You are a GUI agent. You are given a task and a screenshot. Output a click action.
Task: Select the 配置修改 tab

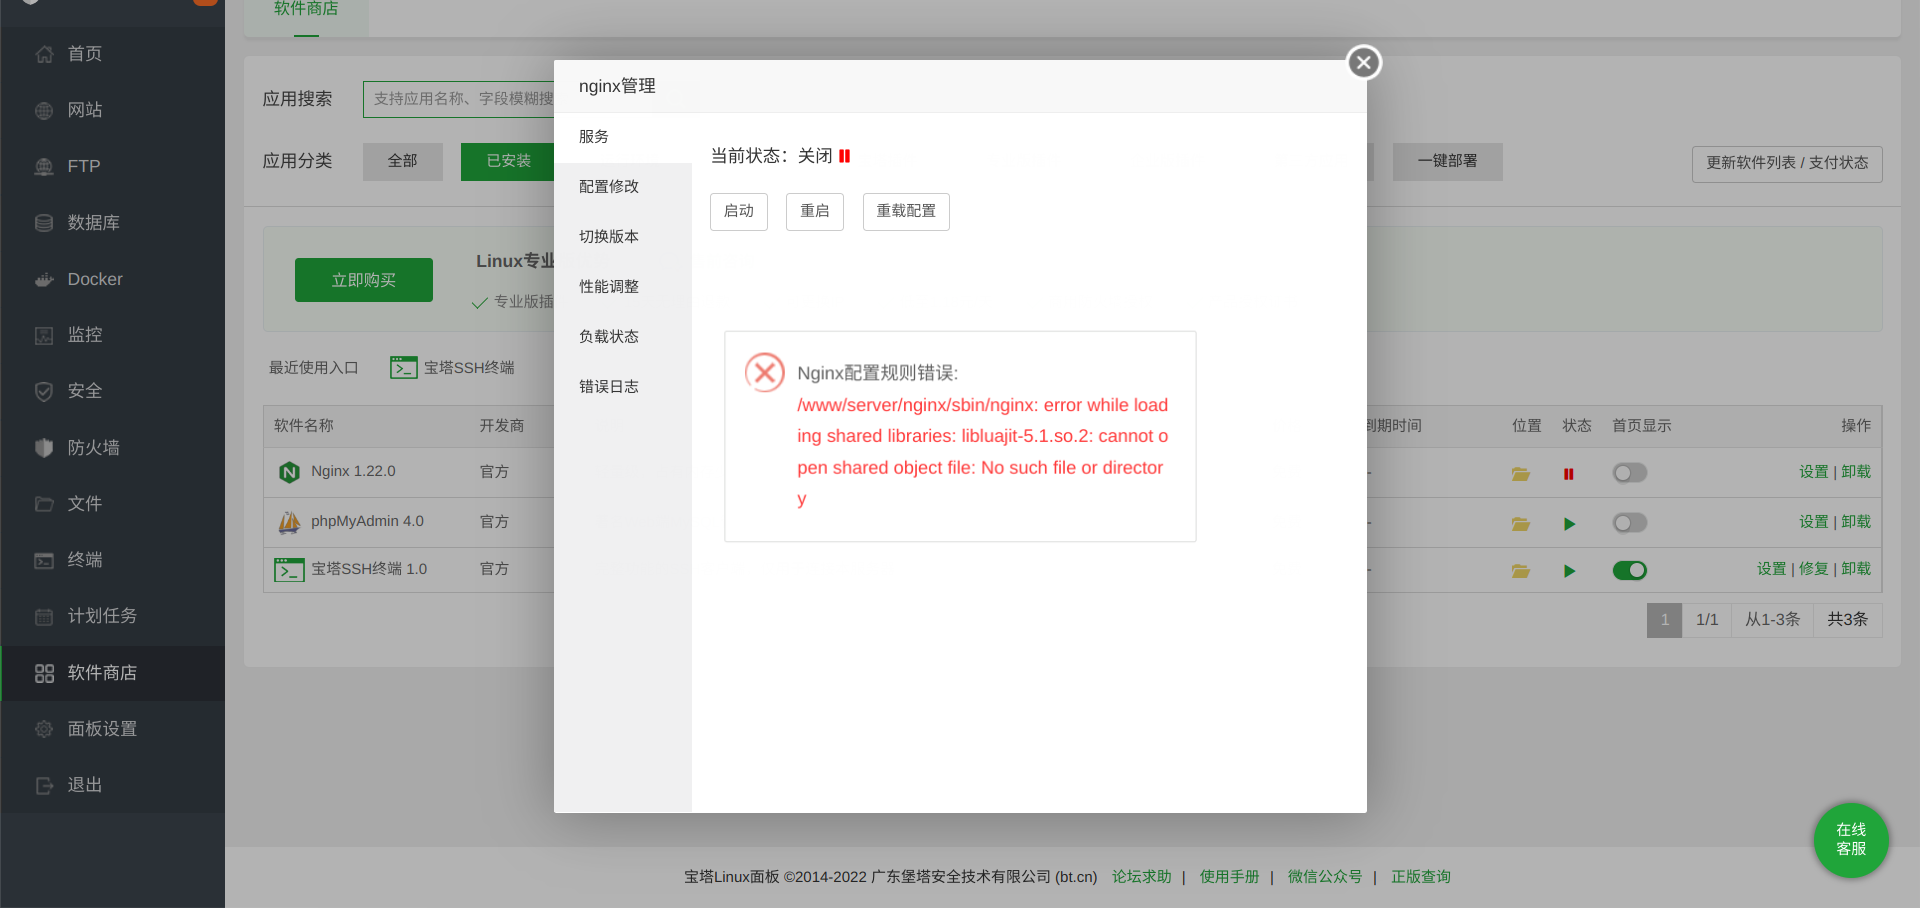pyautogui.click(x=623, y=187)
